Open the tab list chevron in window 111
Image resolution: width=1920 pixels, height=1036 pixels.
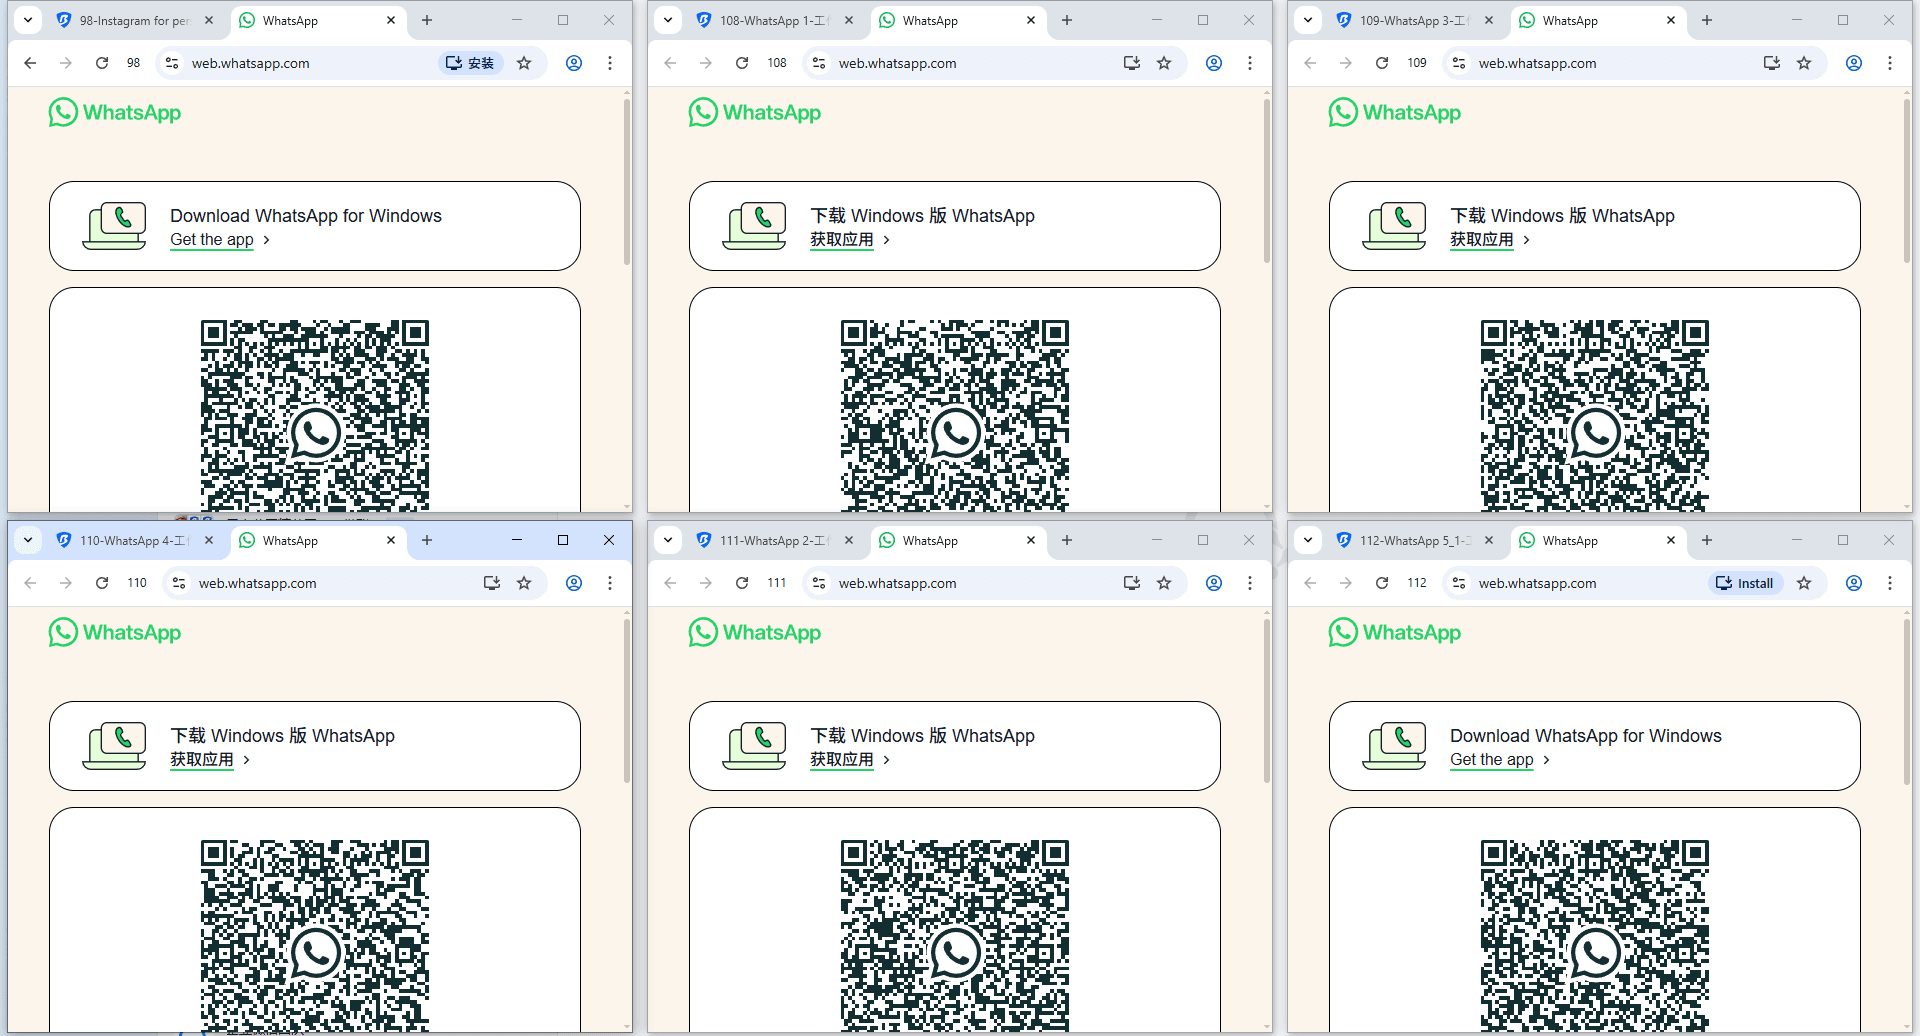(x=667, y=540)
